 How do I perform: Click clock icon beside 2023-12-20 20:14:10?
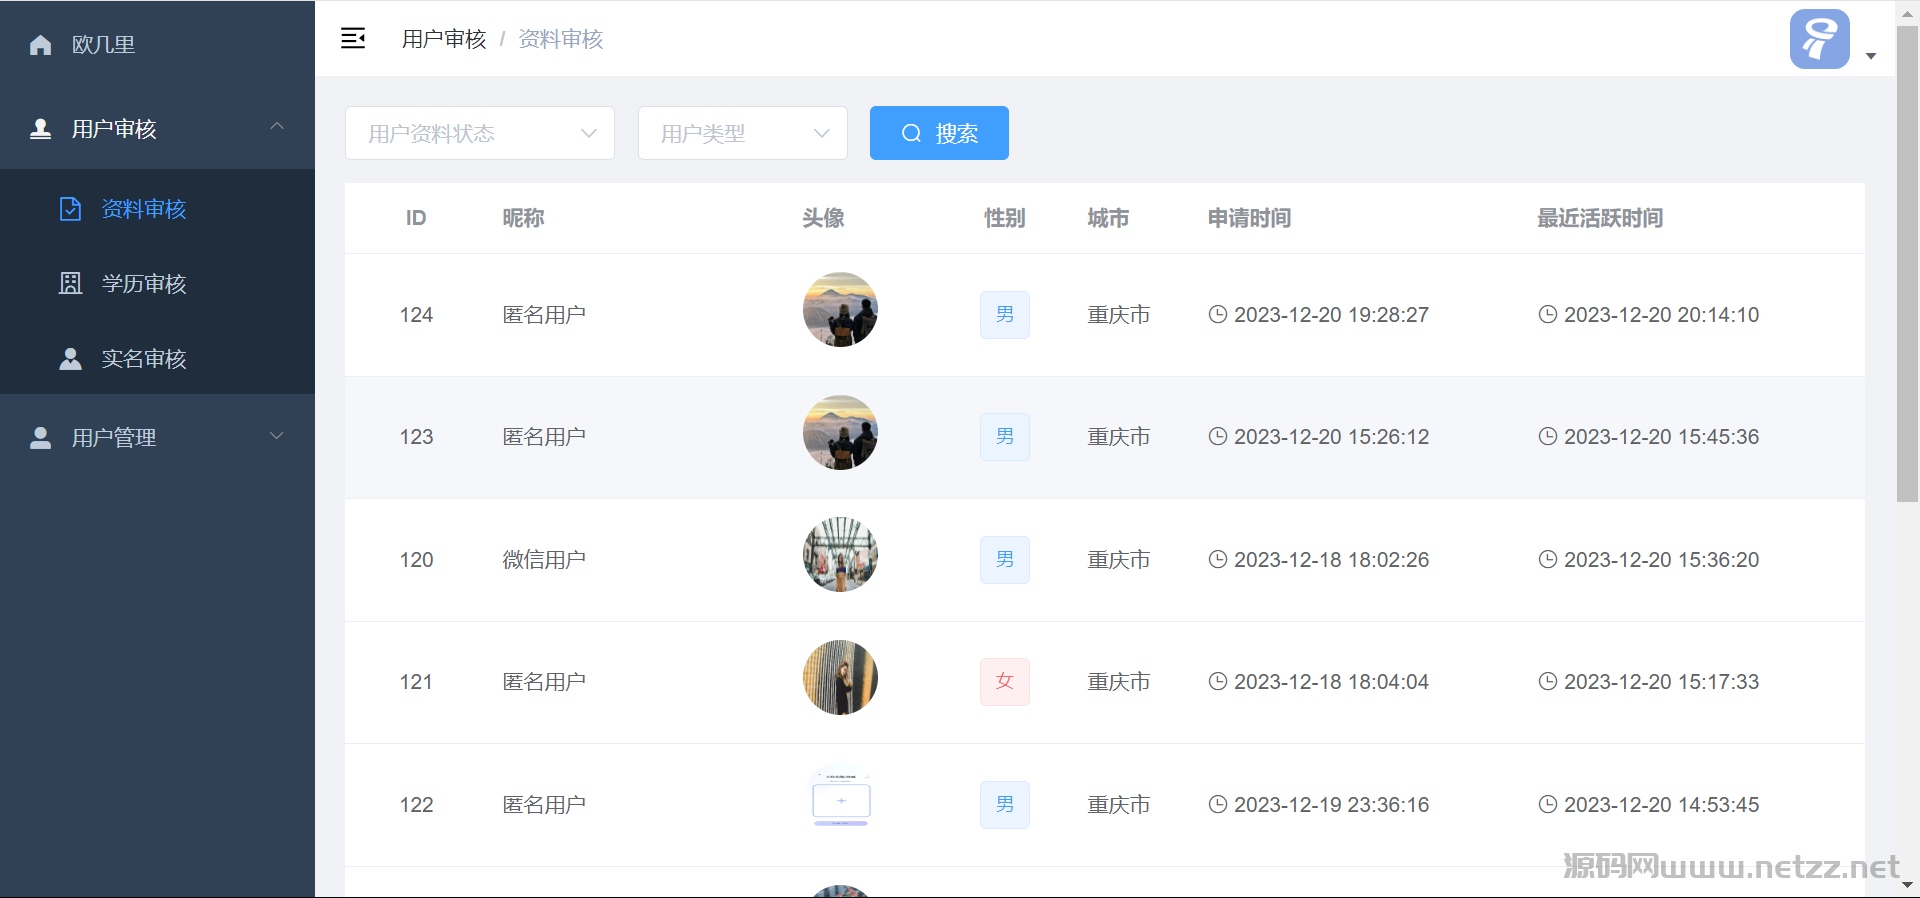tap(1547, 314)
